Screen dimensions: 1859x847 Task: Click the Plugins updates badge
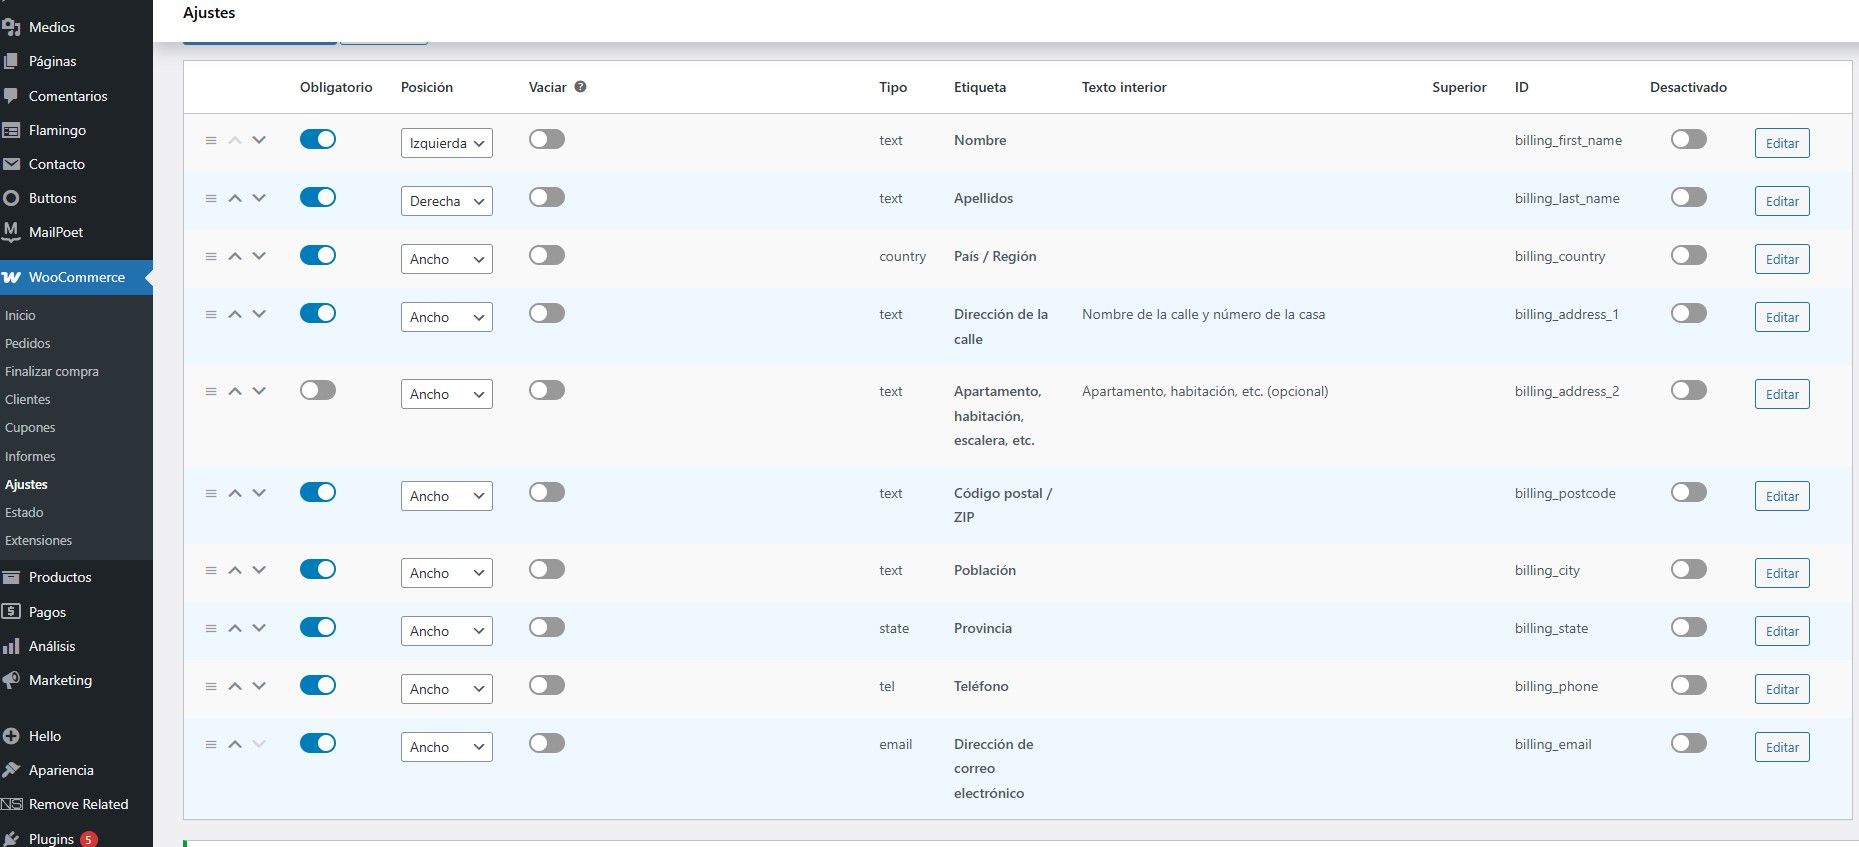click(89, 839)
